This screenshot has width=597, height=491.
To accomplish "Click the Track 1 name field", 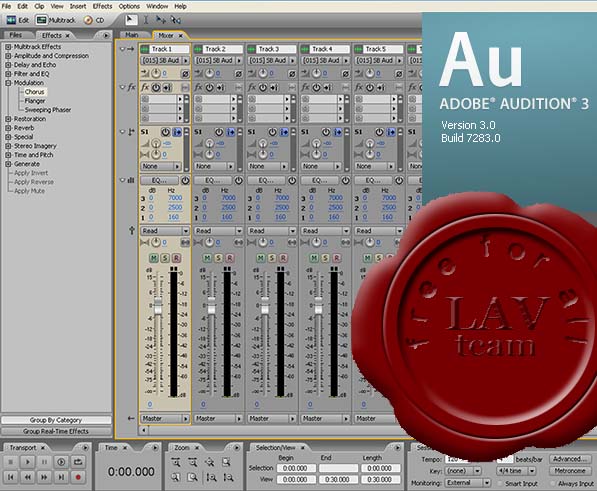I will point(169,49).
